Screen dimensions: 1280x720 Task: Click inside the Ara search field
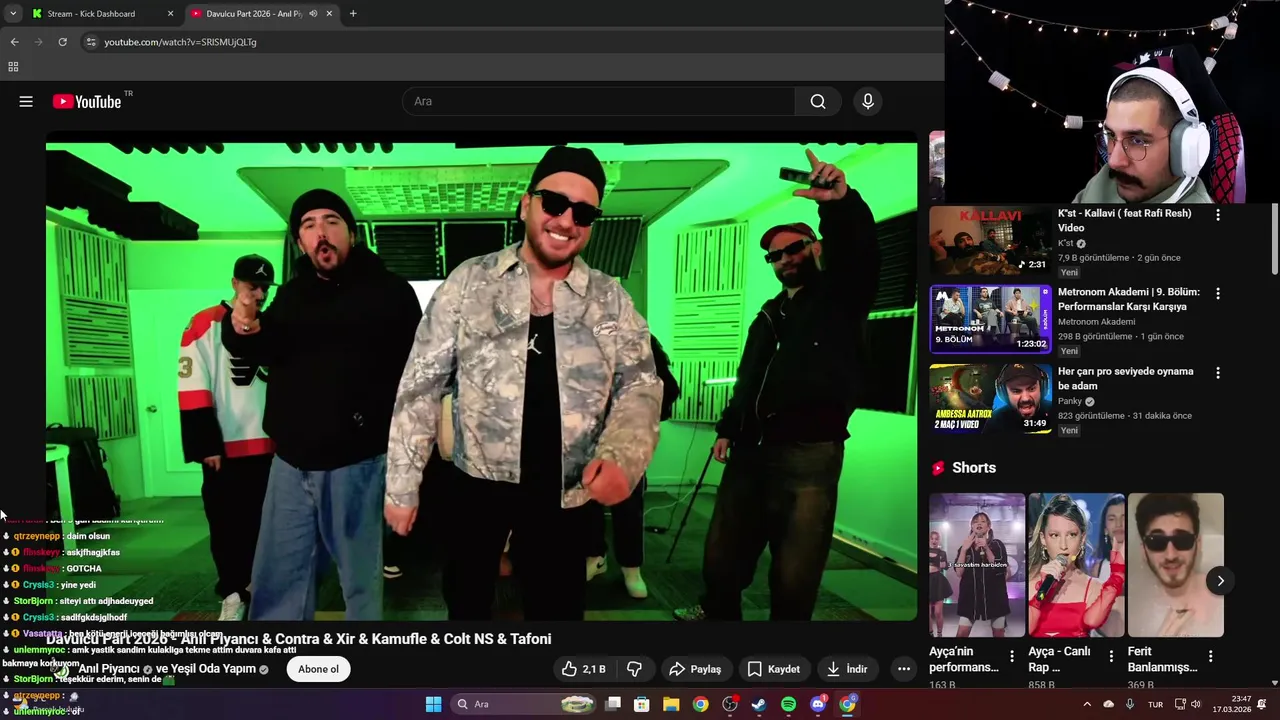(598, 101)
